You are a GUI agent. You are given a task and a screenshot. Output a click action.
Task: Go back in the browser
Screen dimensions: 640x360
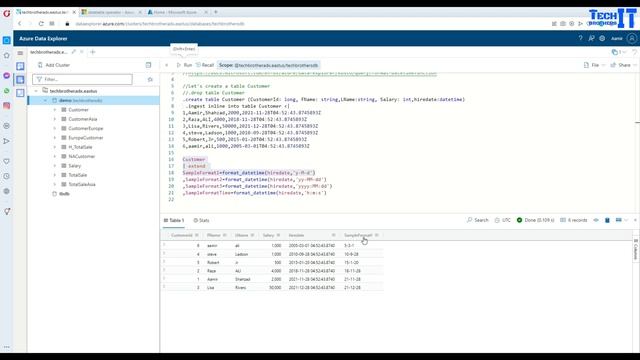point(19,24)
